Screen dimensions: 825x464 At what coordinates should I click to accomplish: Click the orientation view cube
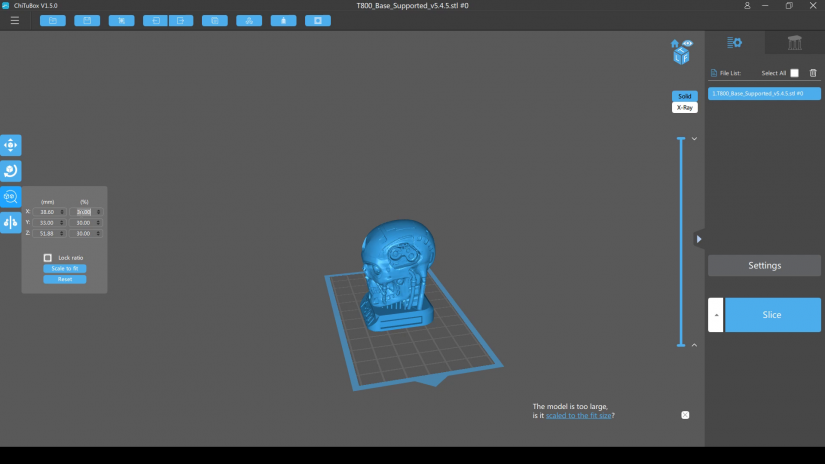click(x=681, y=56)
